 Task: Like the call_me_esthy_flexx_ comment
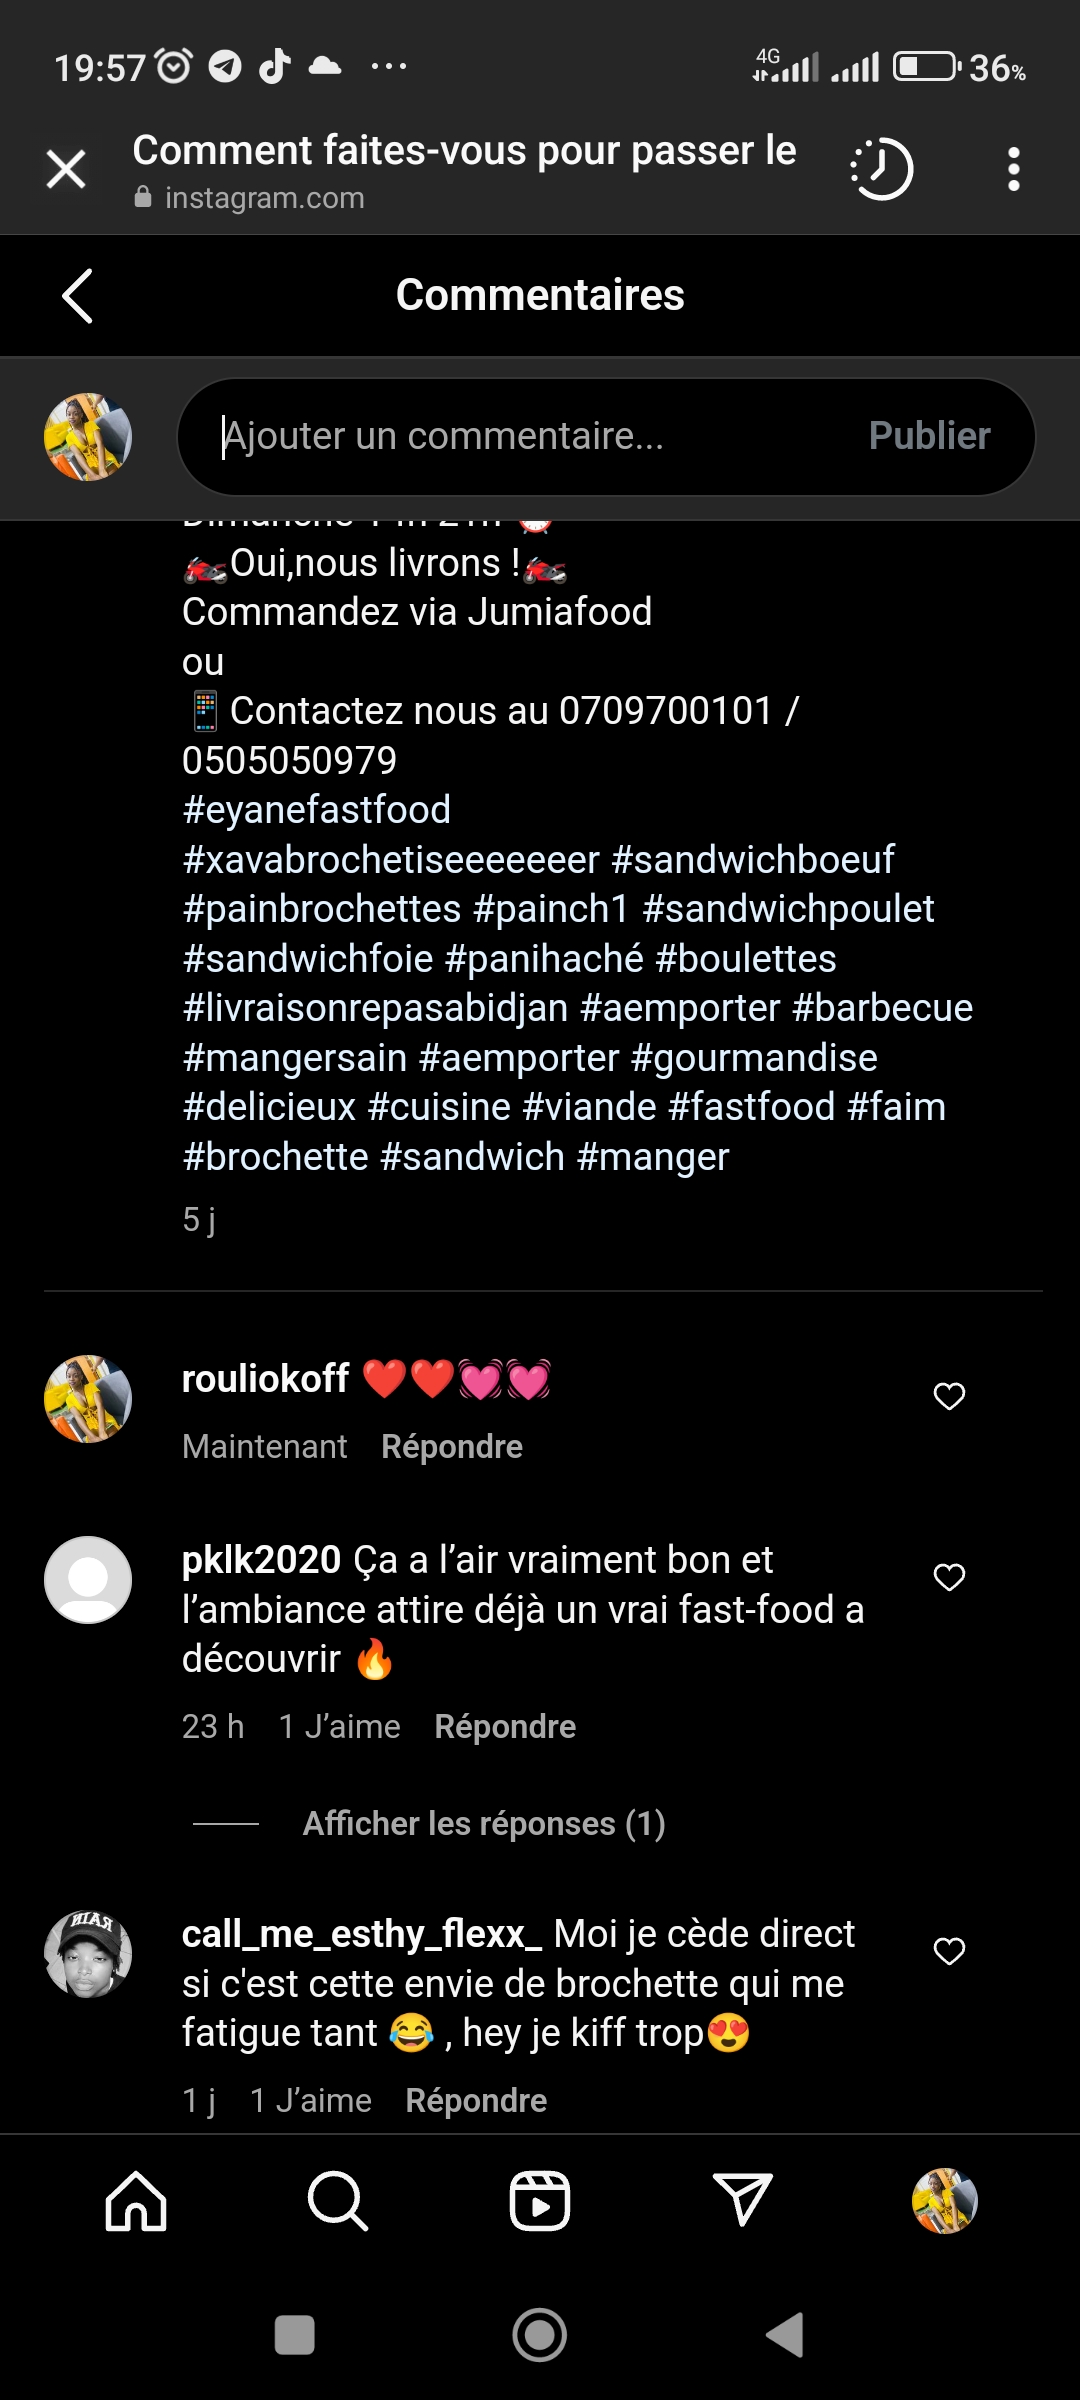(x=949, y=1951)
